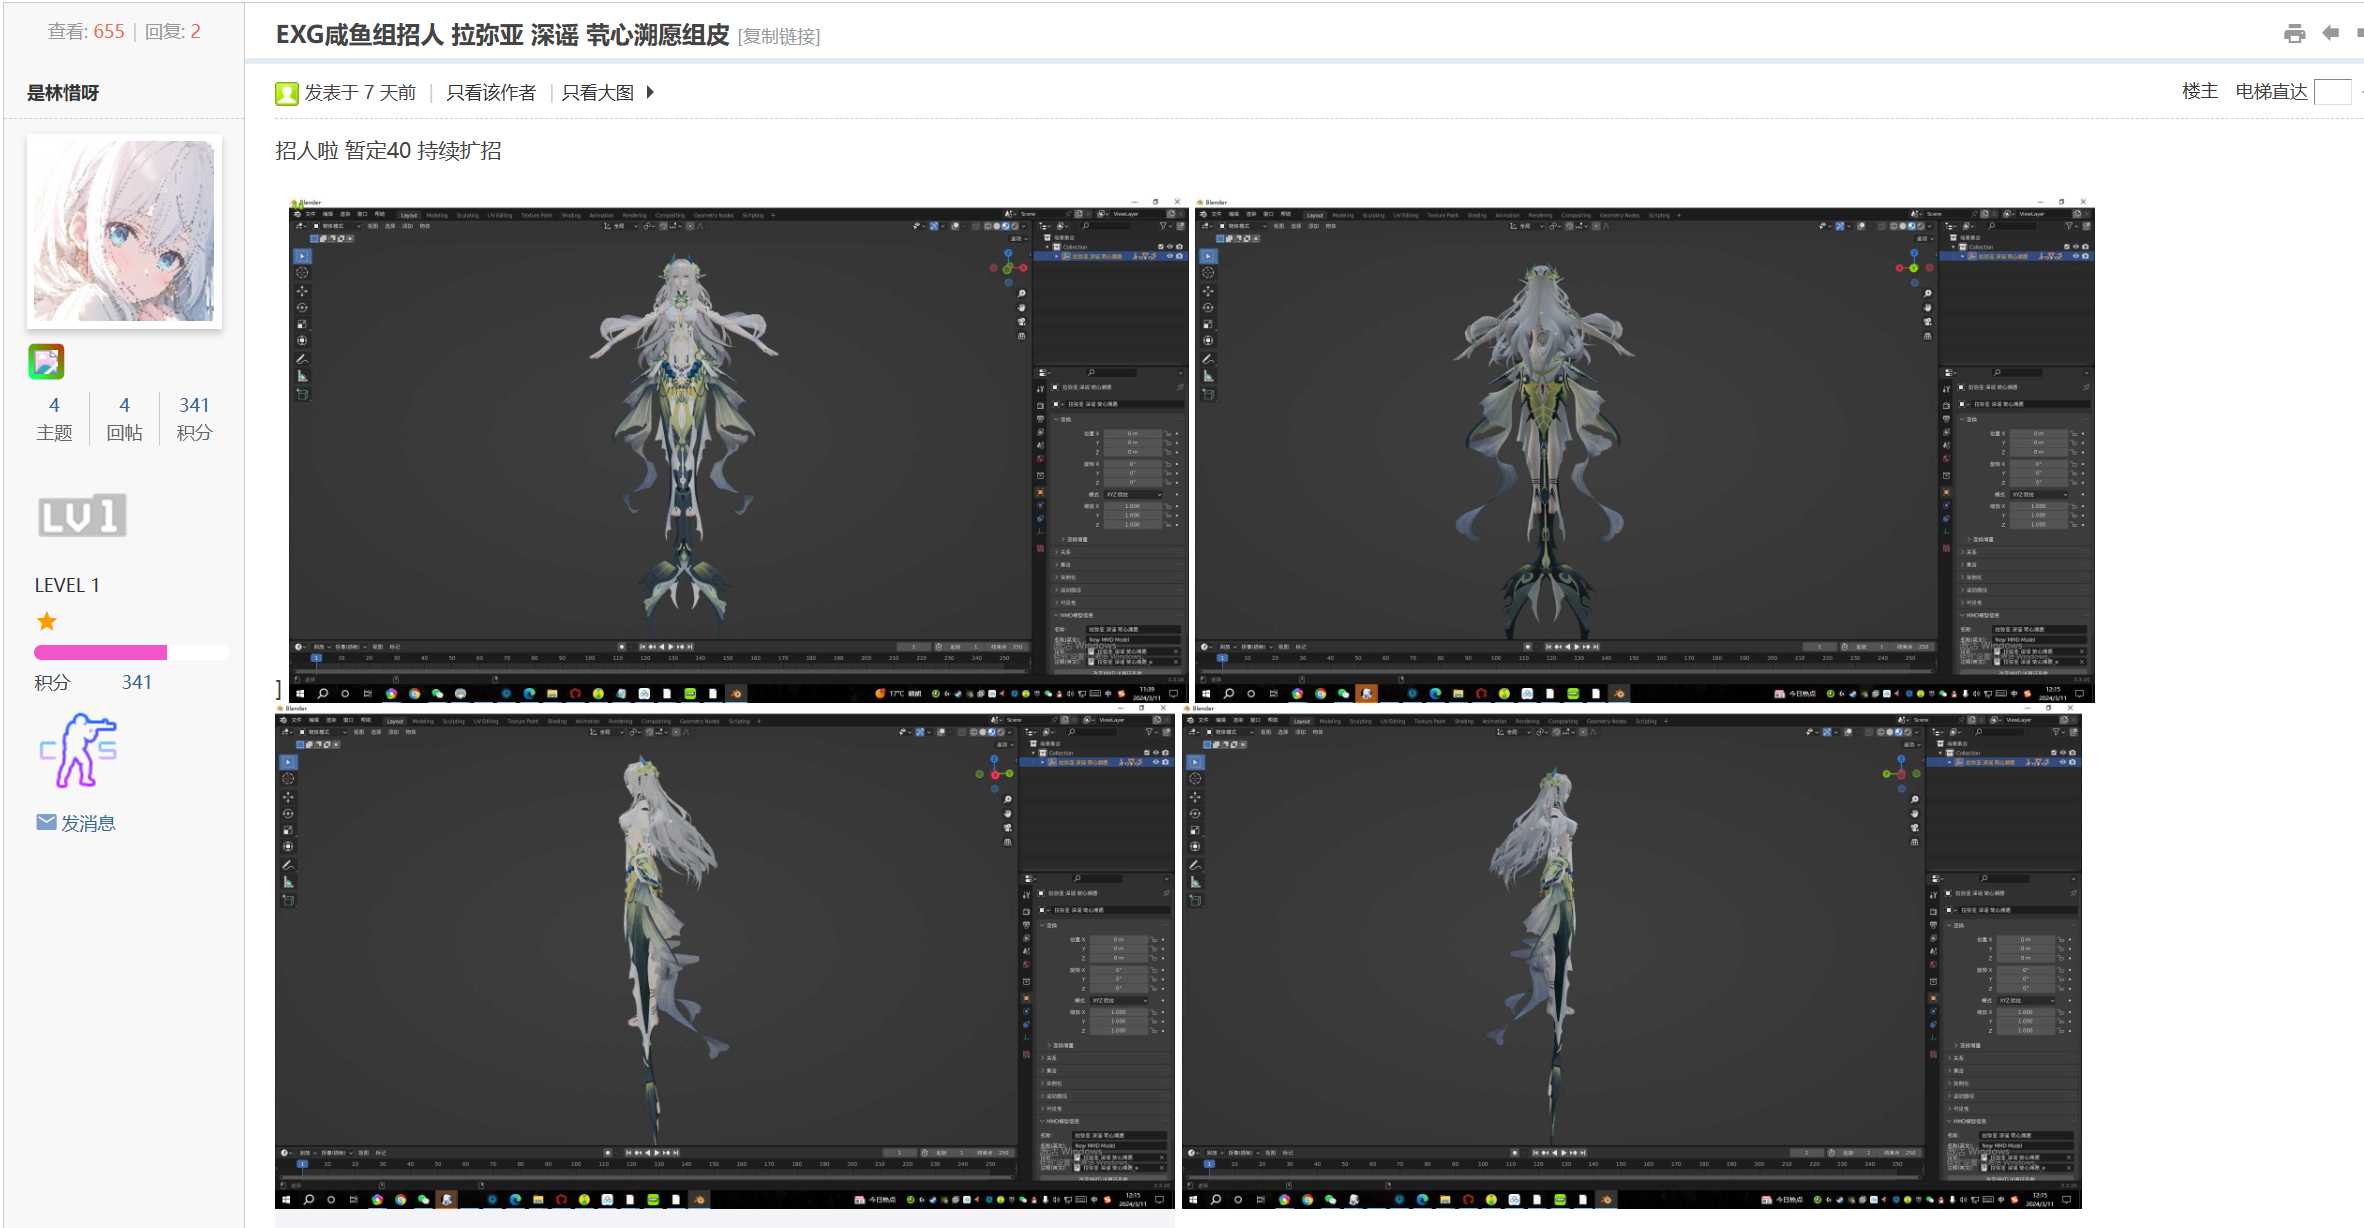Click the colorful medal badge below avatar
The image size is (2364, 1228).
tap(46, 362)
